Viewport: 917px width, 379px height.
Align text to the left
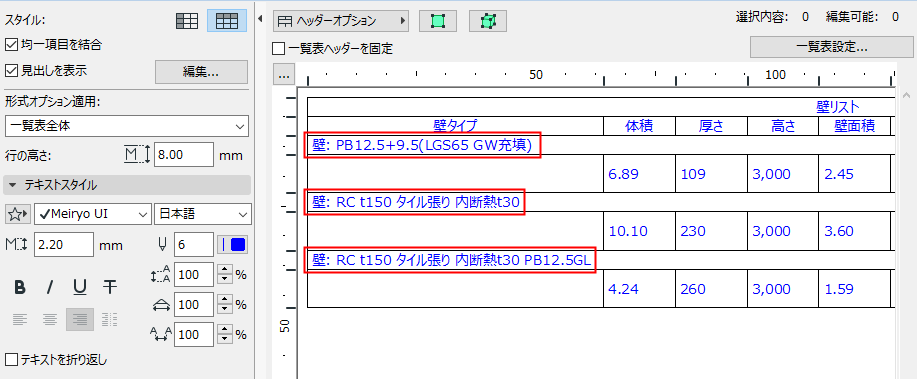20,319
